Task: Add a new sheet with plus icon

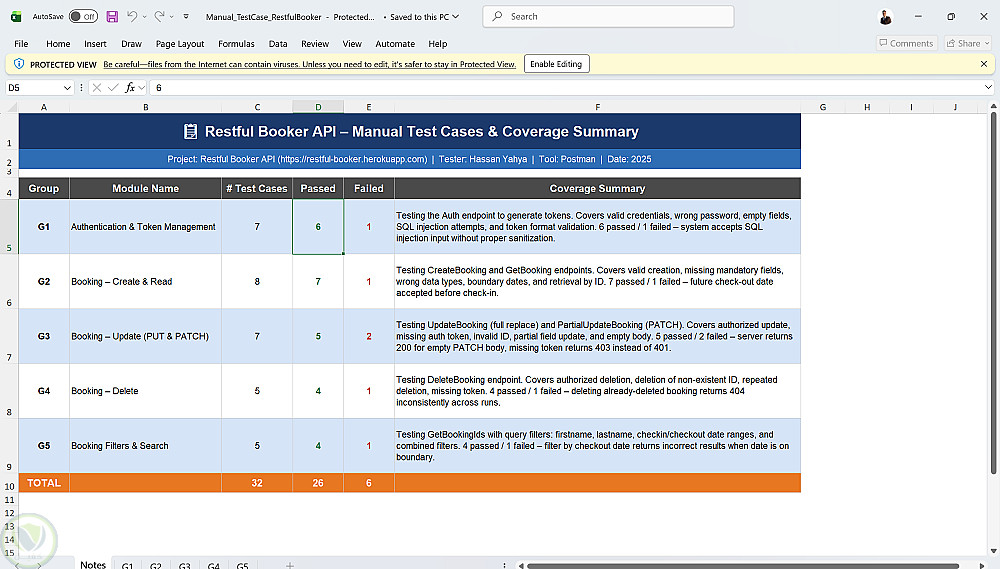Action: click(290, 565)
